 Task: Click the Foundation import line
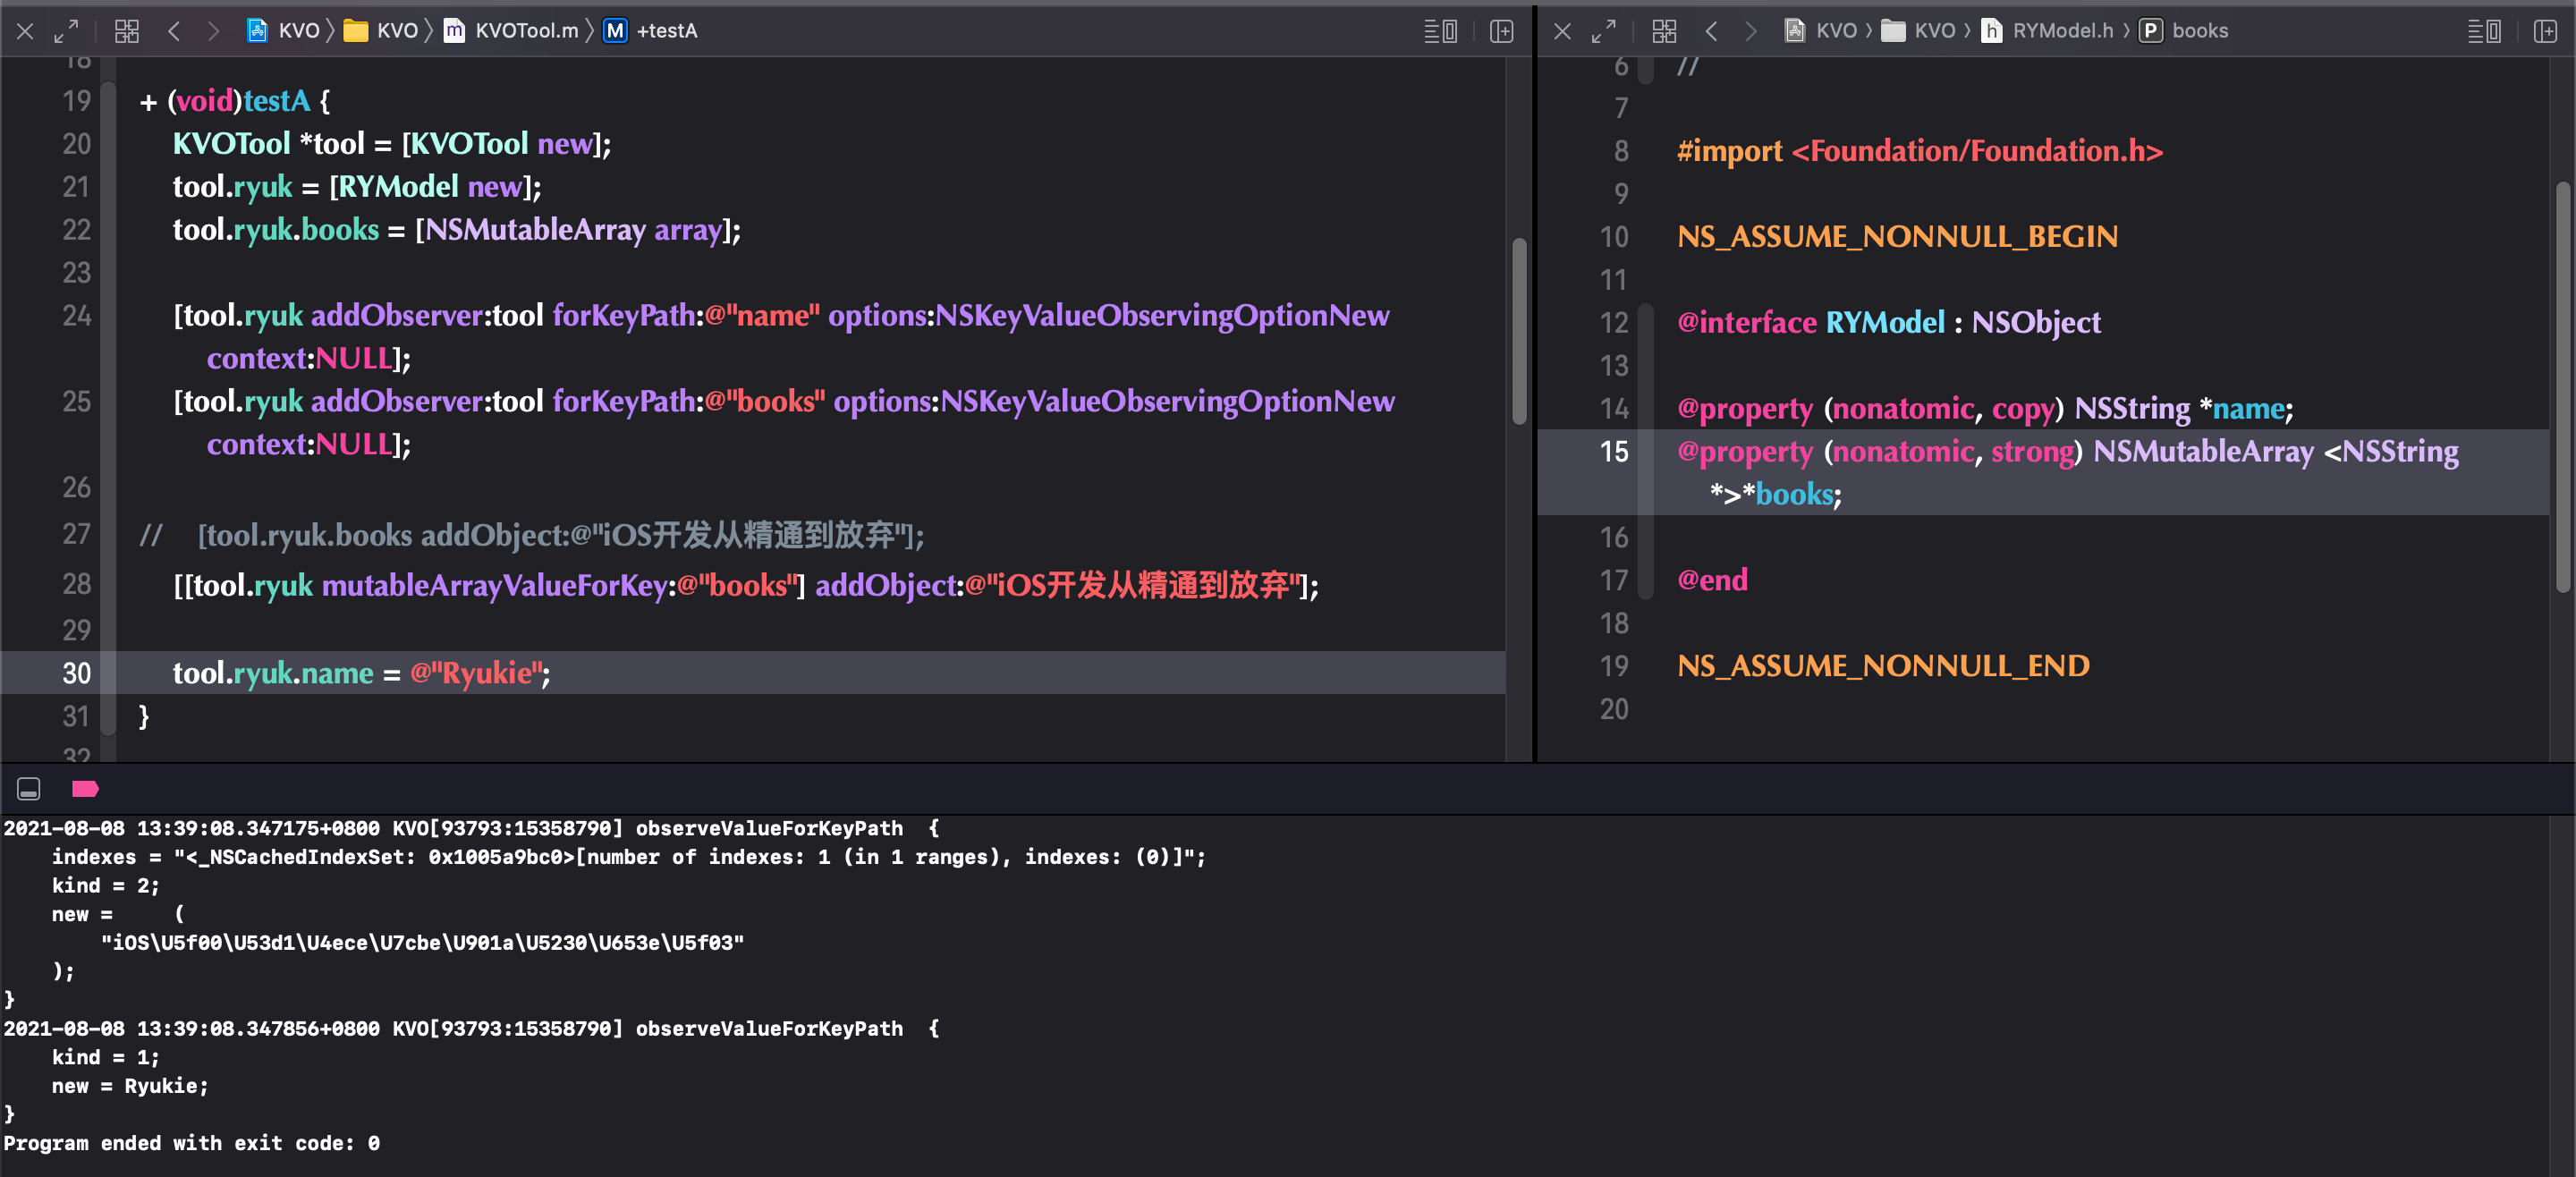pyautogui.click(x=1920, y=151)
